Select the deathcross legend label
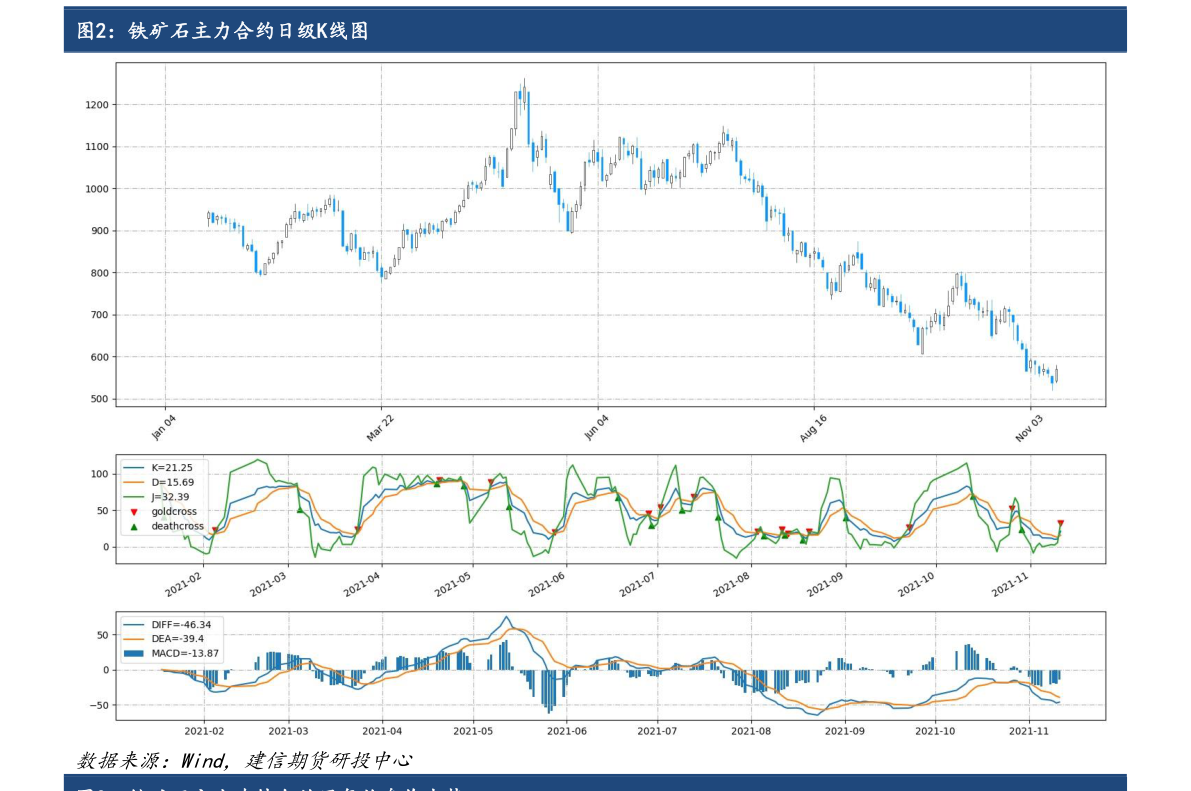 pos(177,526)
